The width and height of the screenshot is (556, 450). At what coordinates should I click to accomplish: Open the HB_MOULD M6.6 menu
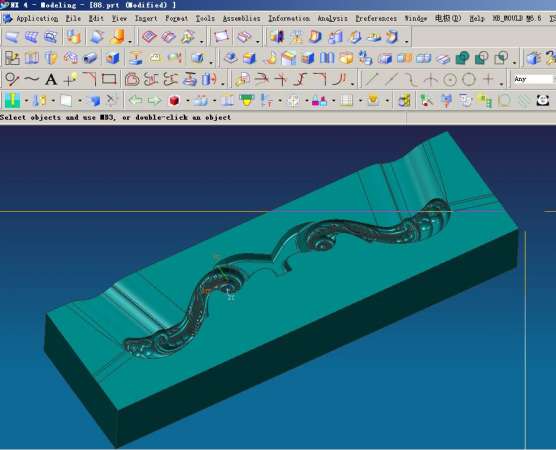(517, 18)
